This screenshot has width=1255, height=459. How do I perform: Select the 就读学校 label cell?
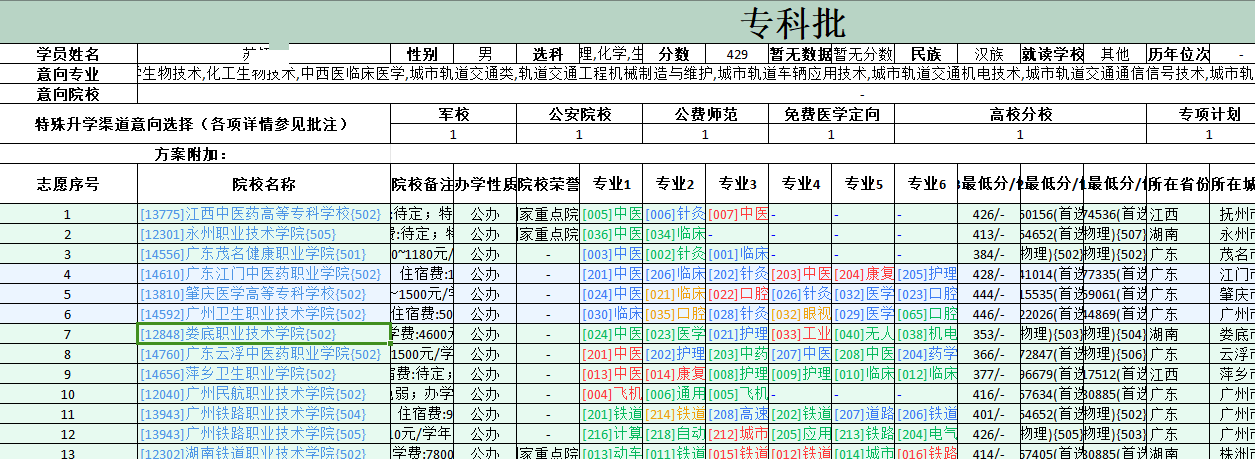[x=1052, y=54]
